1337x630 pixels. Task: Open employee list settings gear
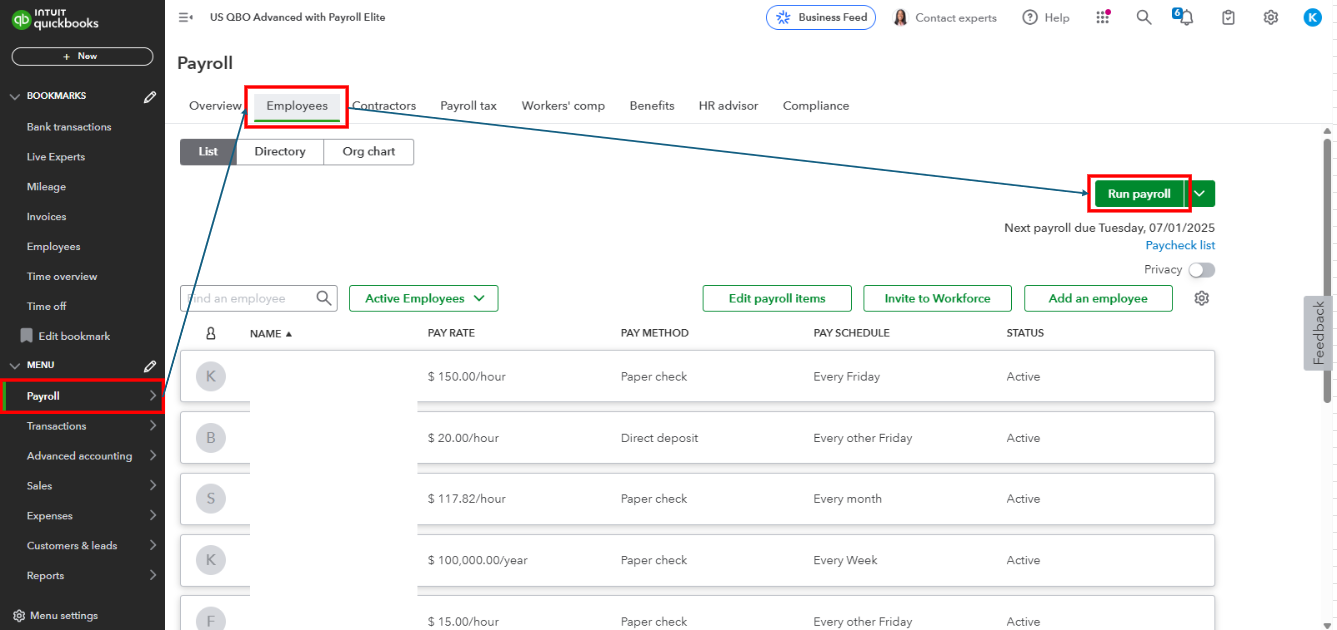coord(1202,298)
